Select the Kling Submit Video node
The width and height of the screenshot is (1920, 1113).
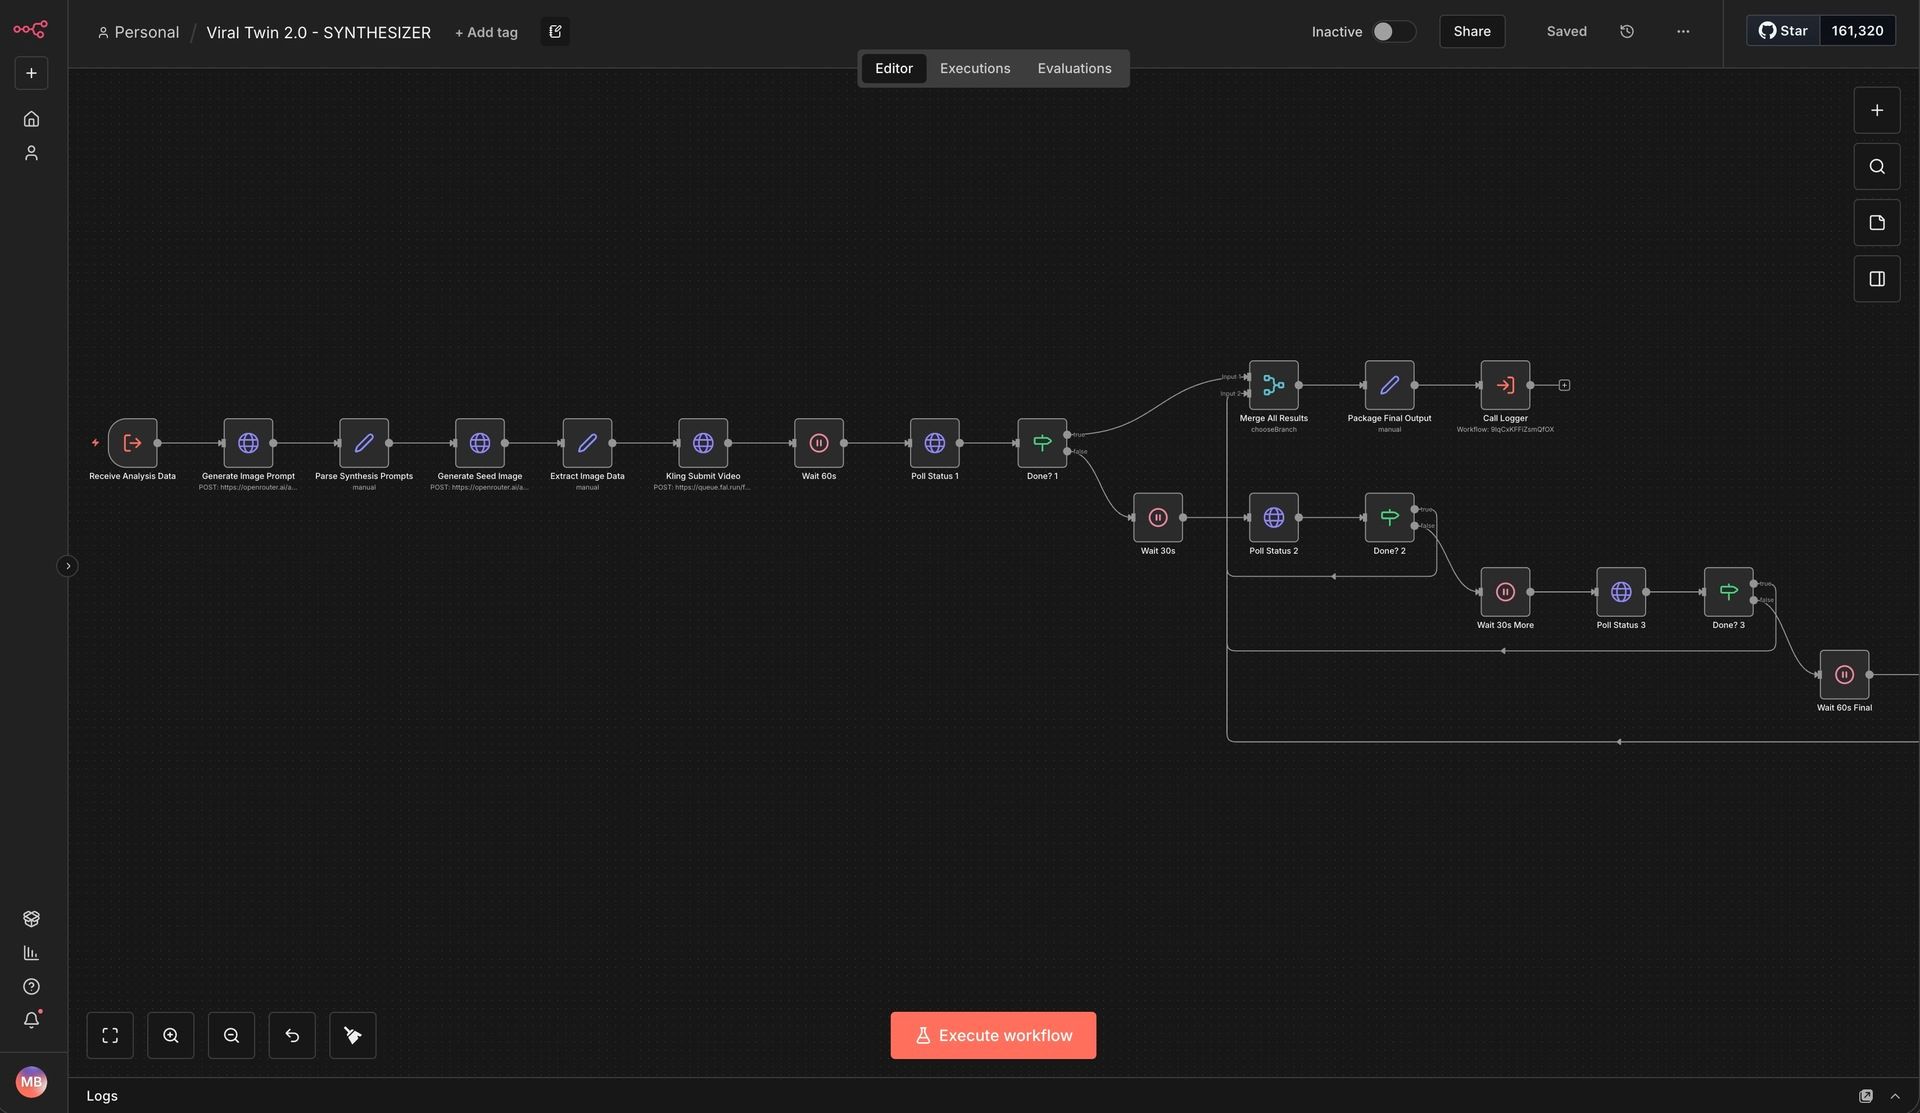click(x=703, y=443)
